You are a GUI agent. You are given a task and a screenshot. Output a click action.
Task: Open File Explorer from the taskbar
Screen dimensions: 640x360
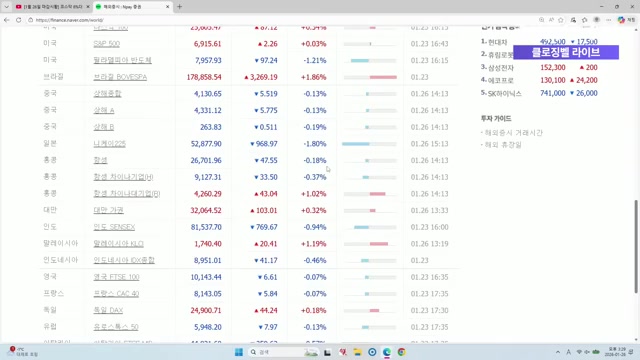tap(357, 352)
